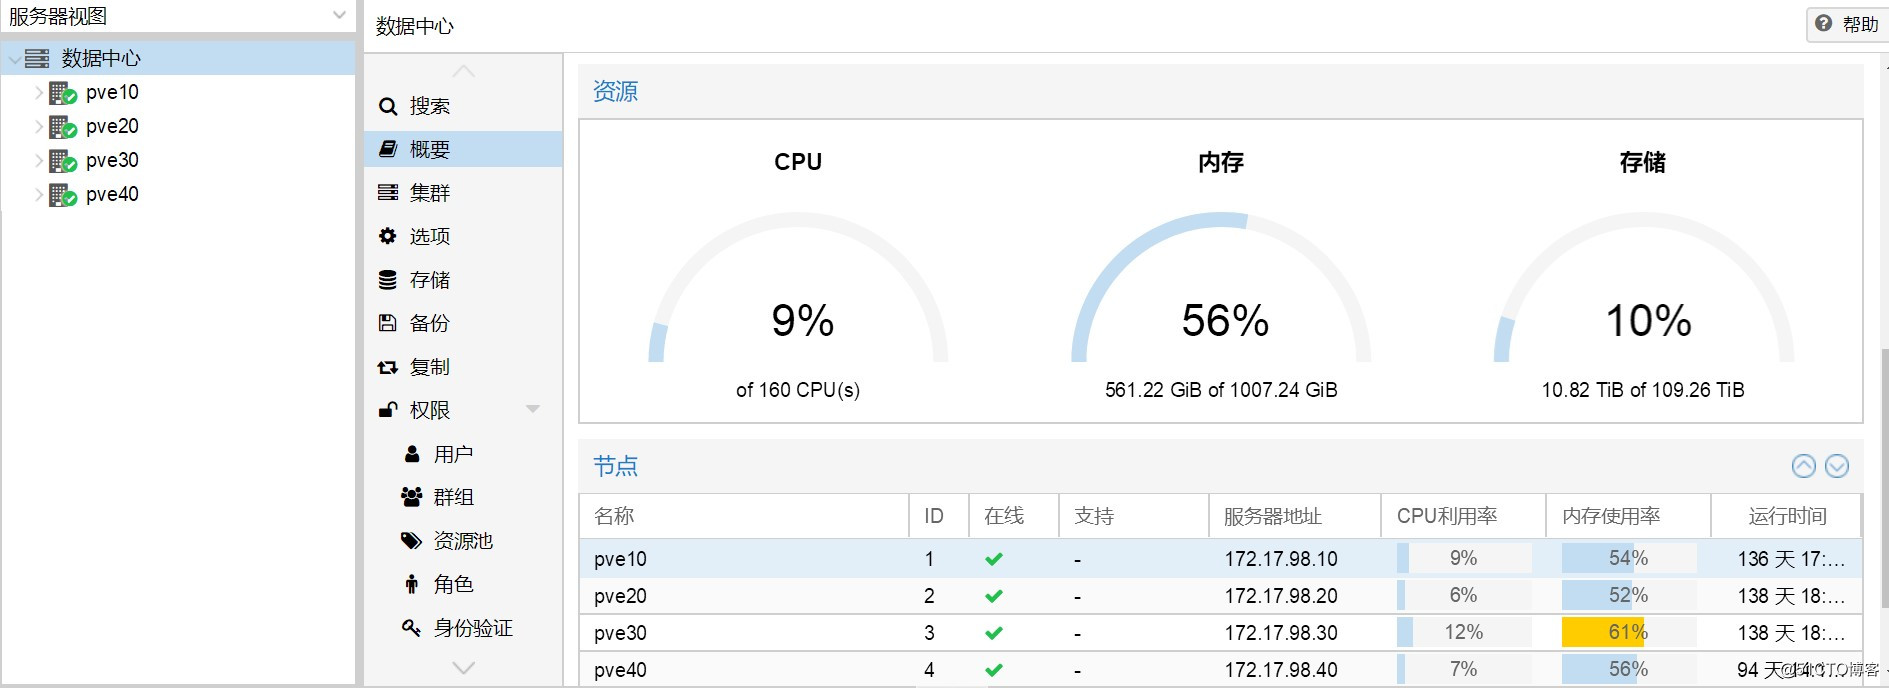
Task: Expand the pve10 tree node
Action: pos(39,93)
